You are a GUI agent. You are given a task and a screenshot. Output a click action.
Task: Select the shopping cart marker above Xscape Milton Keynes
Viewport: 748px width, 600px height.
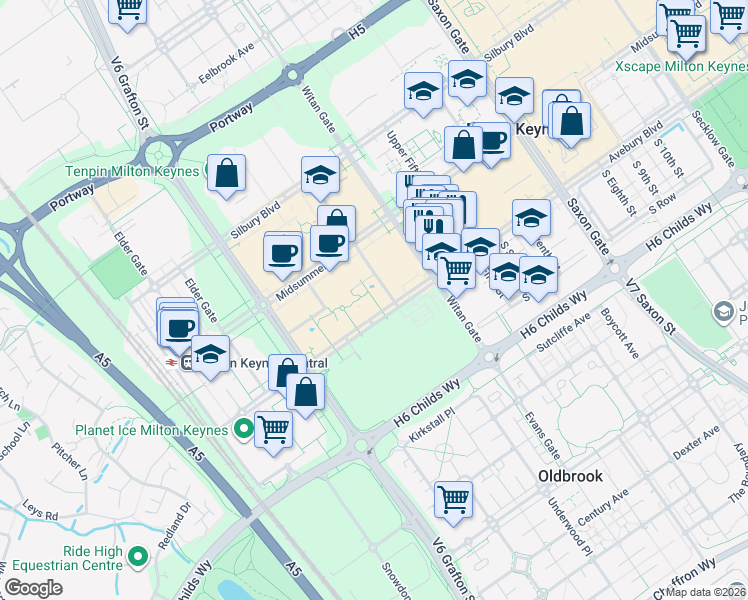click(x=687, y=35)
